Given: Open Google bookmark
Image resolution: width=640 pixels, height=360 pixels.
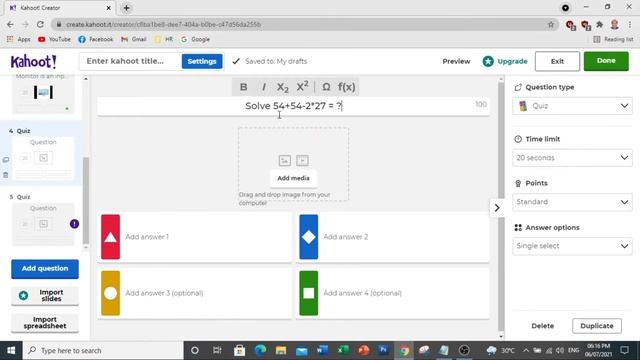Looking at the screenshot, I should click(196, 39).
